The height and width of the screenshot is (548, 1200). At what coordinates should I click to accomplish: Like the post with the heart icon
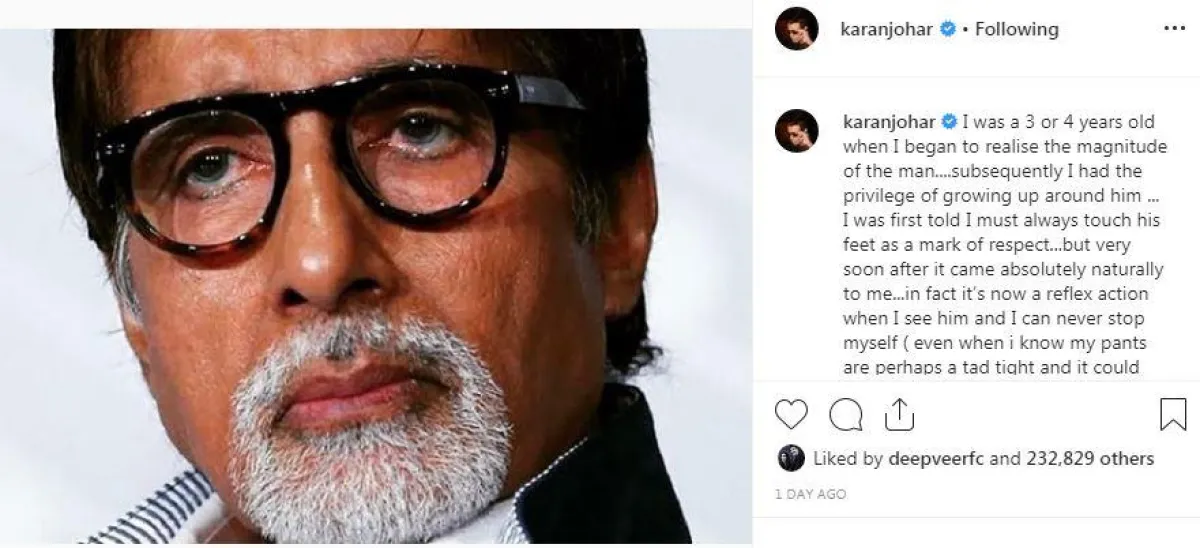point(791,414)
